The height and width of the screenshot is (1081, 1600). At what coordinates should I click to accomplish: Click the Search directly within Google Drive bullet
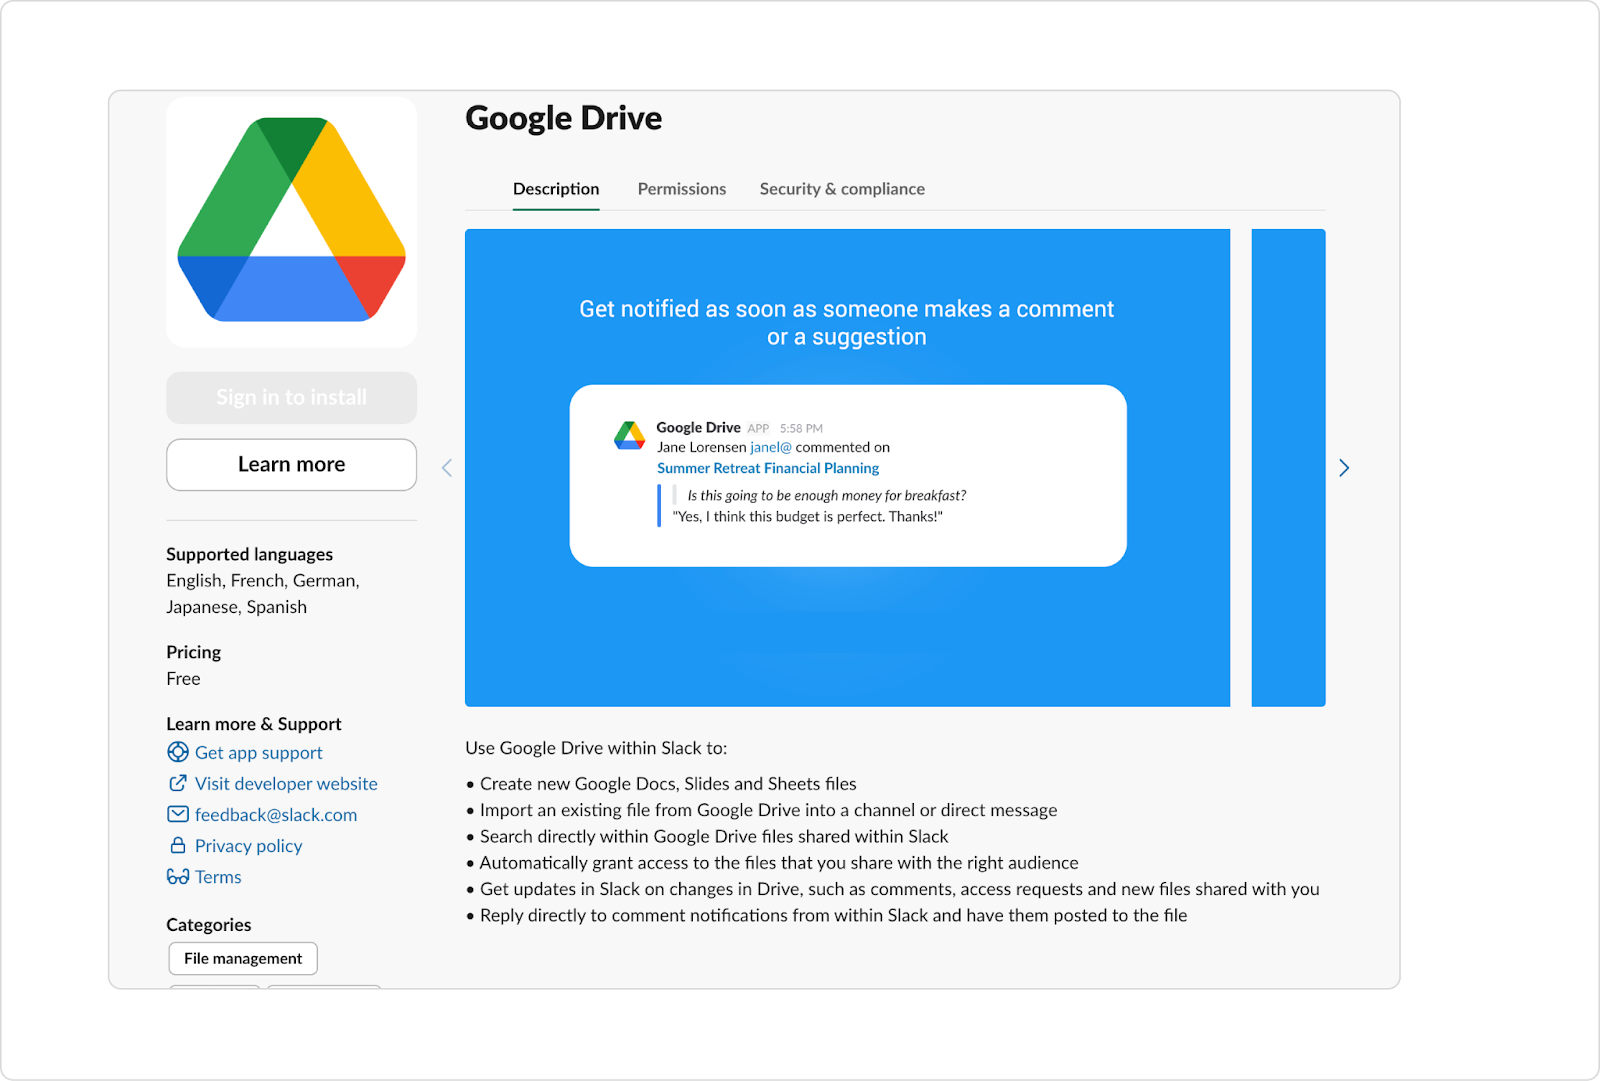(707, 836)
